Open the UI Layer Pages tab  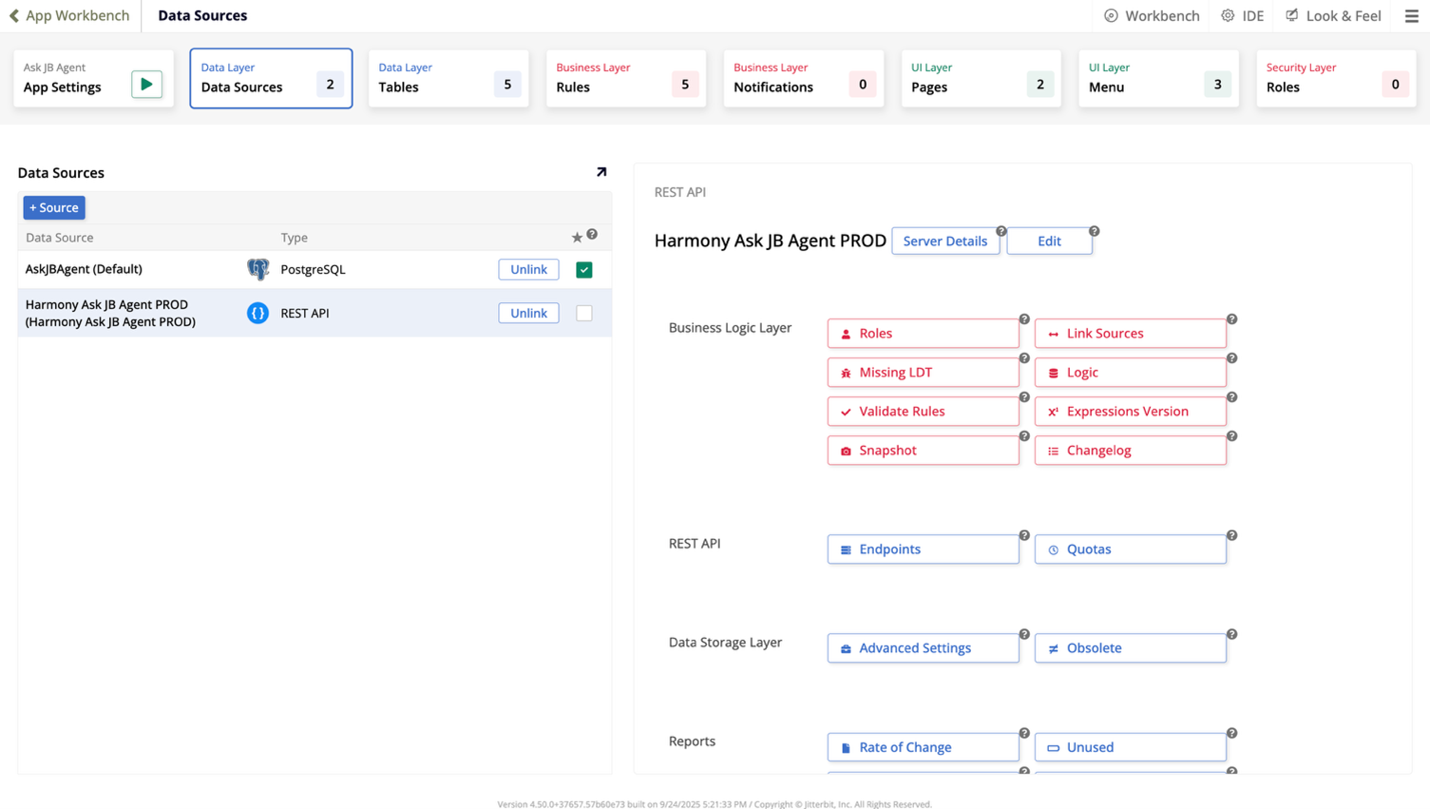(x=980, y=78)
